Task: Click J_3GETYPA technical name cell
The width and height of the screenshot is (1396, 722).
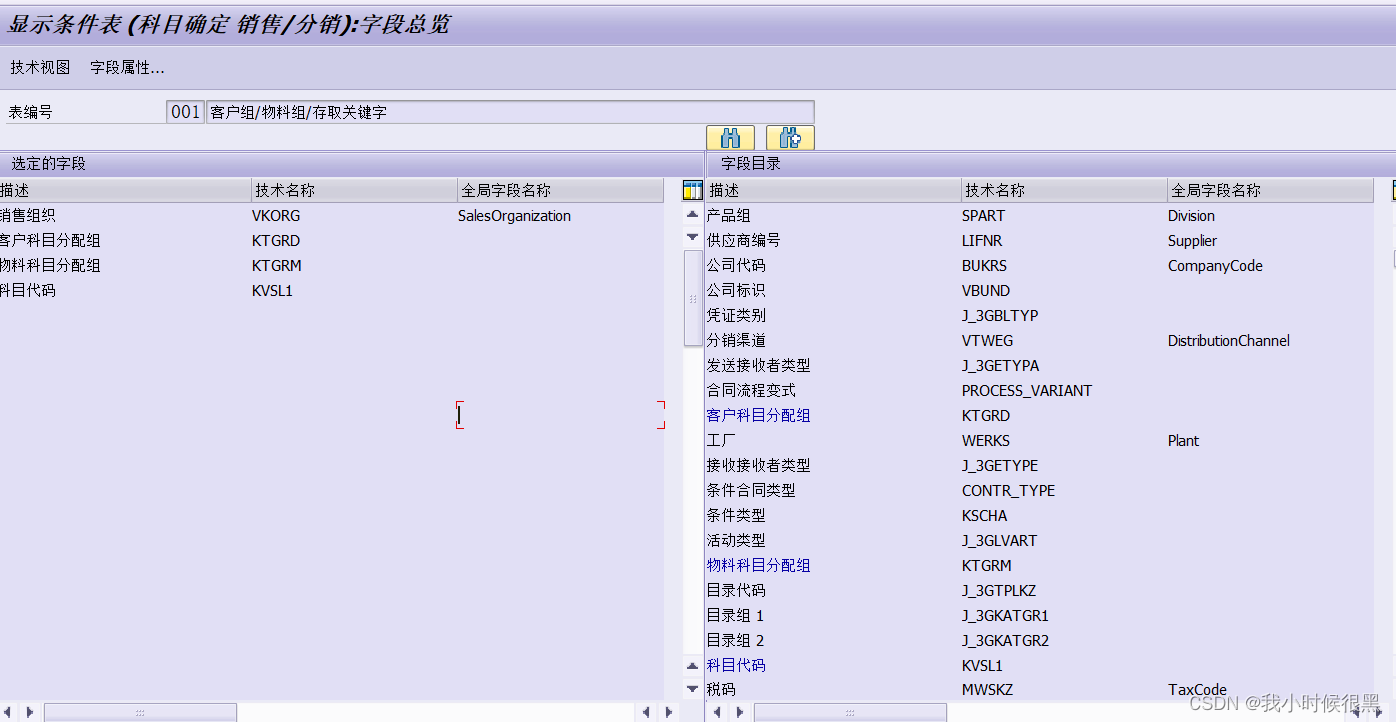Action: click(x=1000, y=366)
